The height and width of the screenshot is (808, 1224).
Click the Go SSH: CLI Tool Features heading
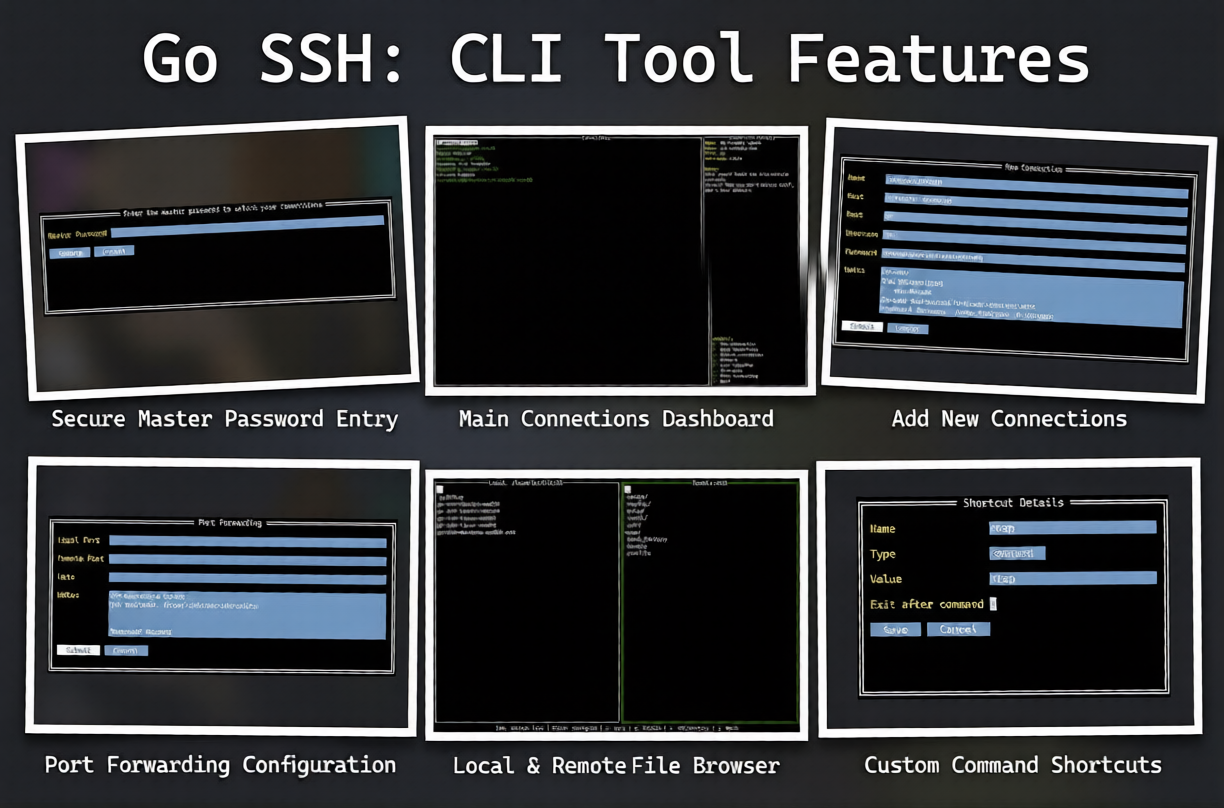coord(614,58)
